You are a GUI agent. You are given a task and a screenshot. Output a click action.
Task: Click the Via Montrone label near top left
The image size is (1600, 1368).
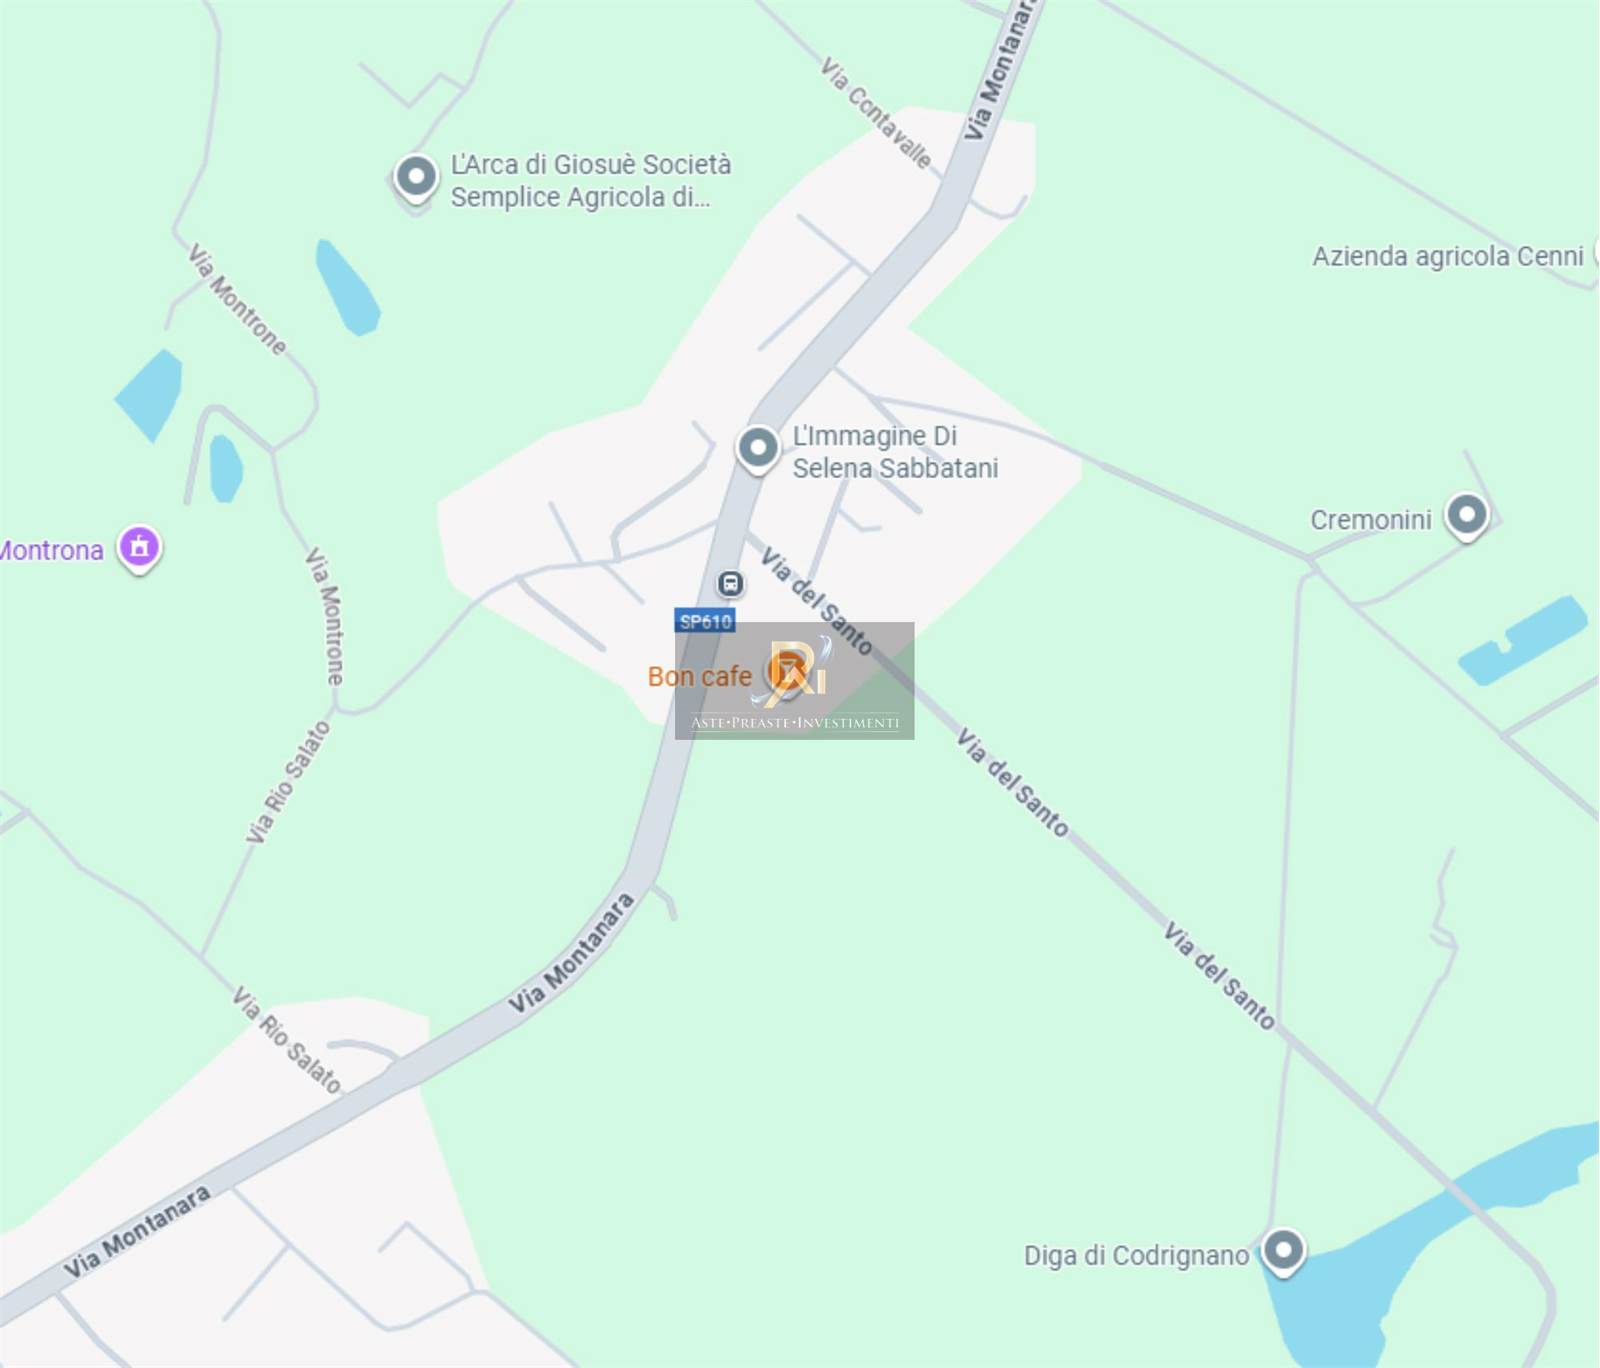(x=237, y=299)
